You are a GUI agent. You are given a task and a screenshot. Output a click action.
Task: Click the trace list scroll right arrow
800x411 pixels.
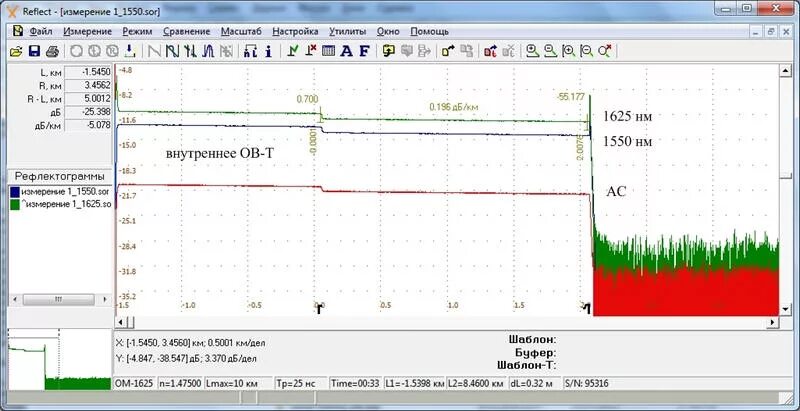105,299
